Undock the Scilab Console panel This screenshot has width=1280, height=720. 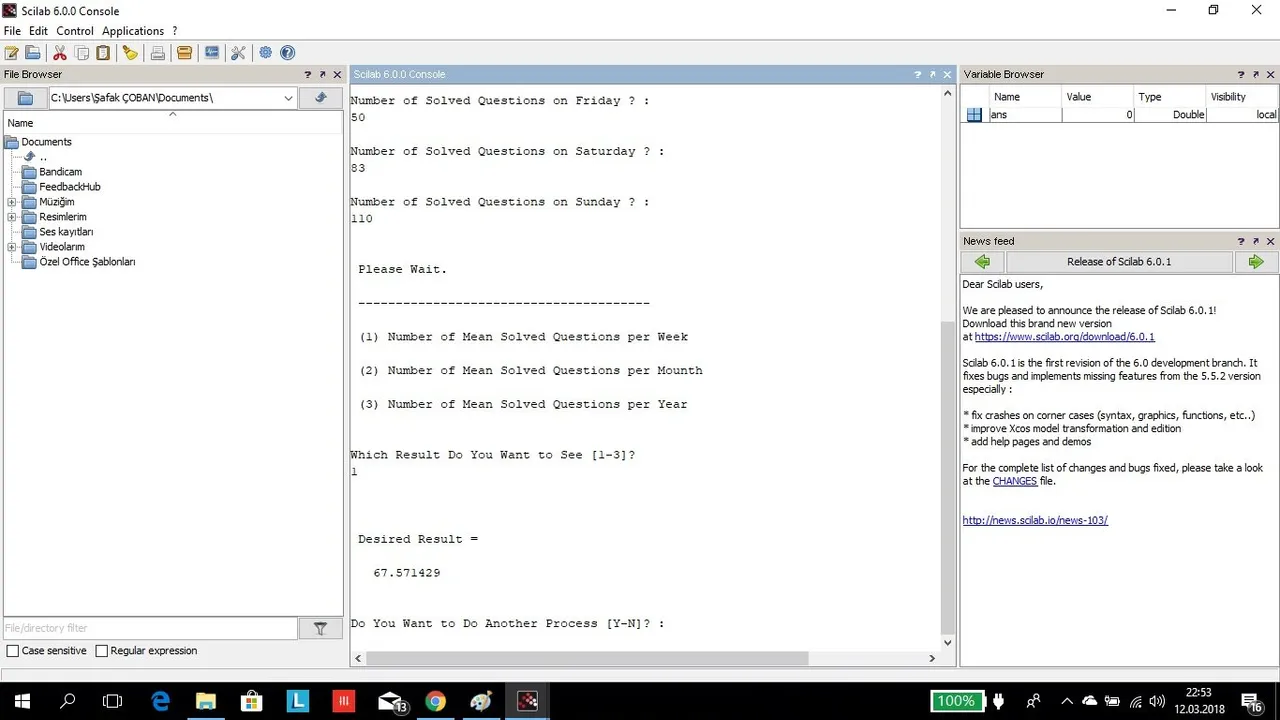[x=933, y=74]
